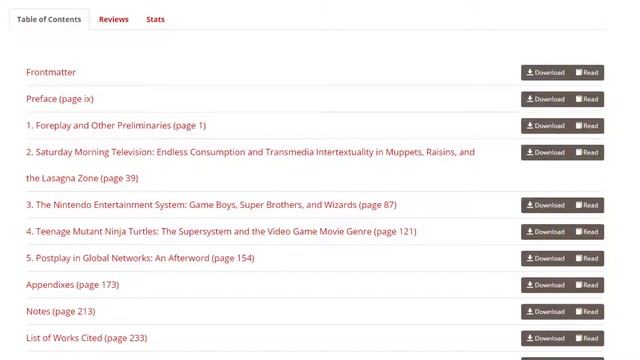
Task: Download chapter 1 Foreplay and Other Preliminaries
Action: click(x=545, y=126)
